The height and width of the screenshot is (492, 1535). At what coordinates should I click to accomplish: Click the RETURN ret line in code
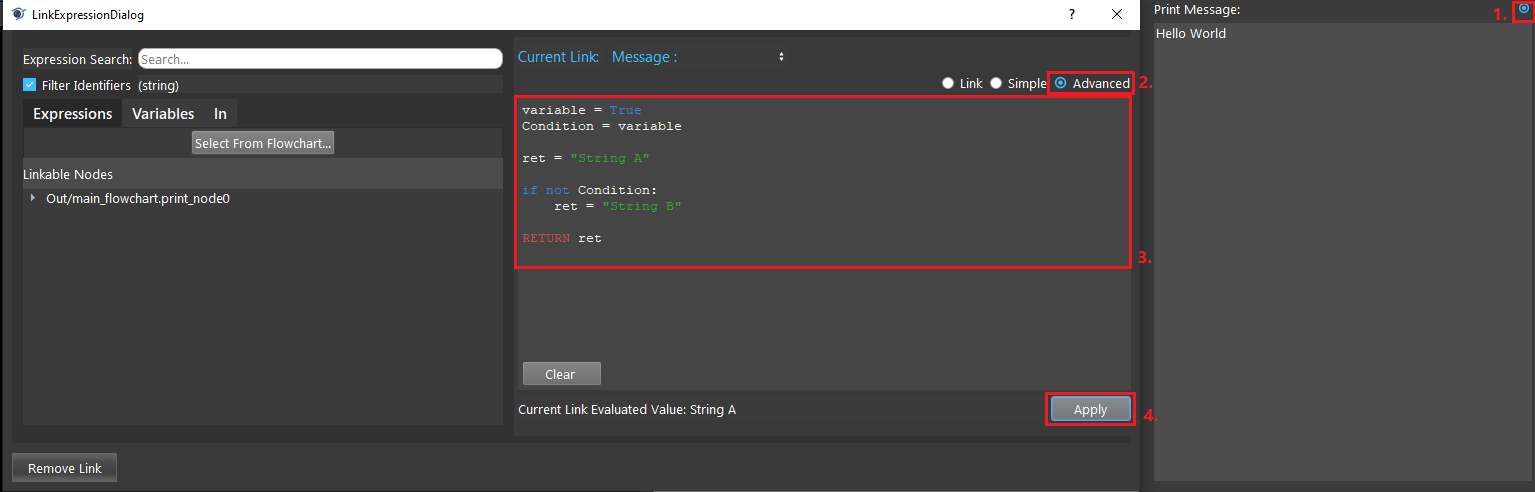click(x=562, y=238)
